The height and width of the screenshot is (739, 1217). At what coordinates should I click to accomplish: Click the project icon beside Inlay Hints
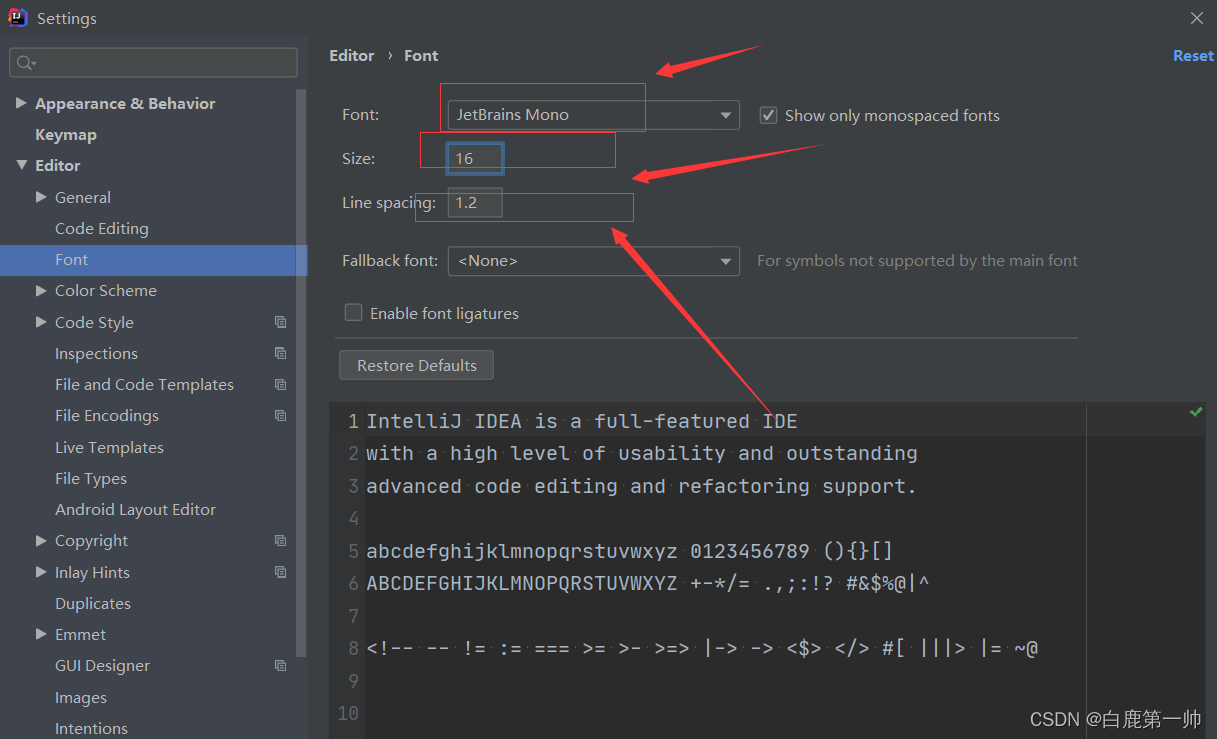pos(280,572)
